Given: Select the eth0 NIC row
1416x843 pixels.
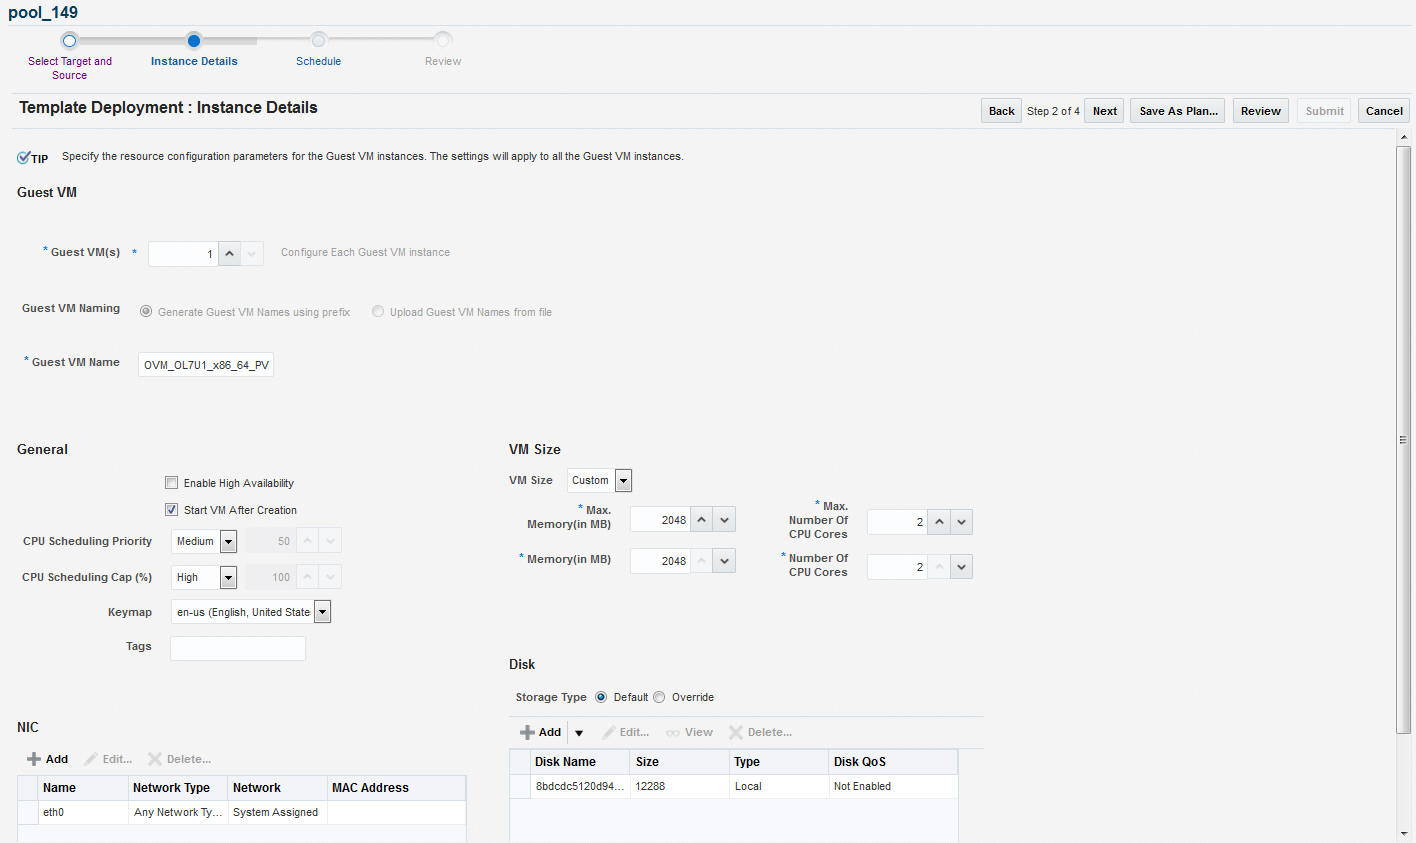Looking at the screenshot, I should pos(241,812).
